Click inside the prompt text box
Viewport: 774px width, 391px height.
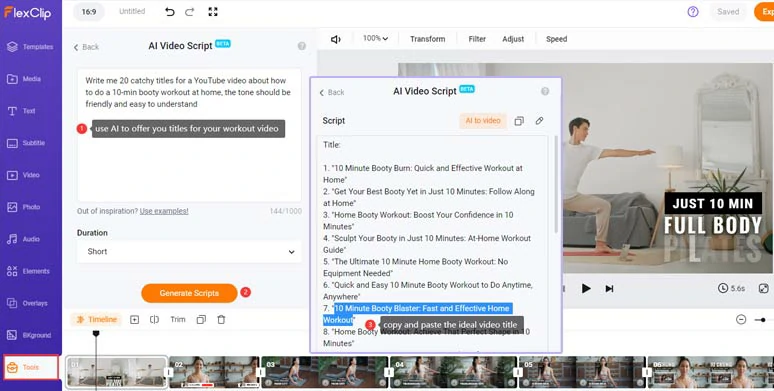(189, 135)
